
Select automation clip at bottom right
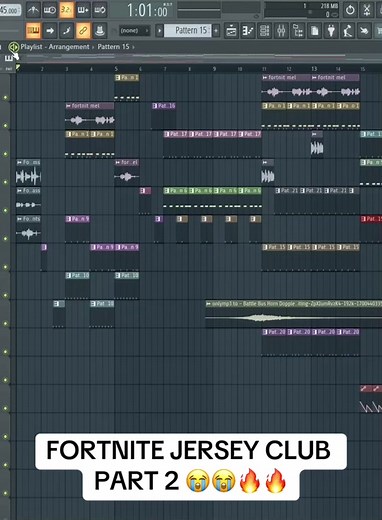point(371,399)
